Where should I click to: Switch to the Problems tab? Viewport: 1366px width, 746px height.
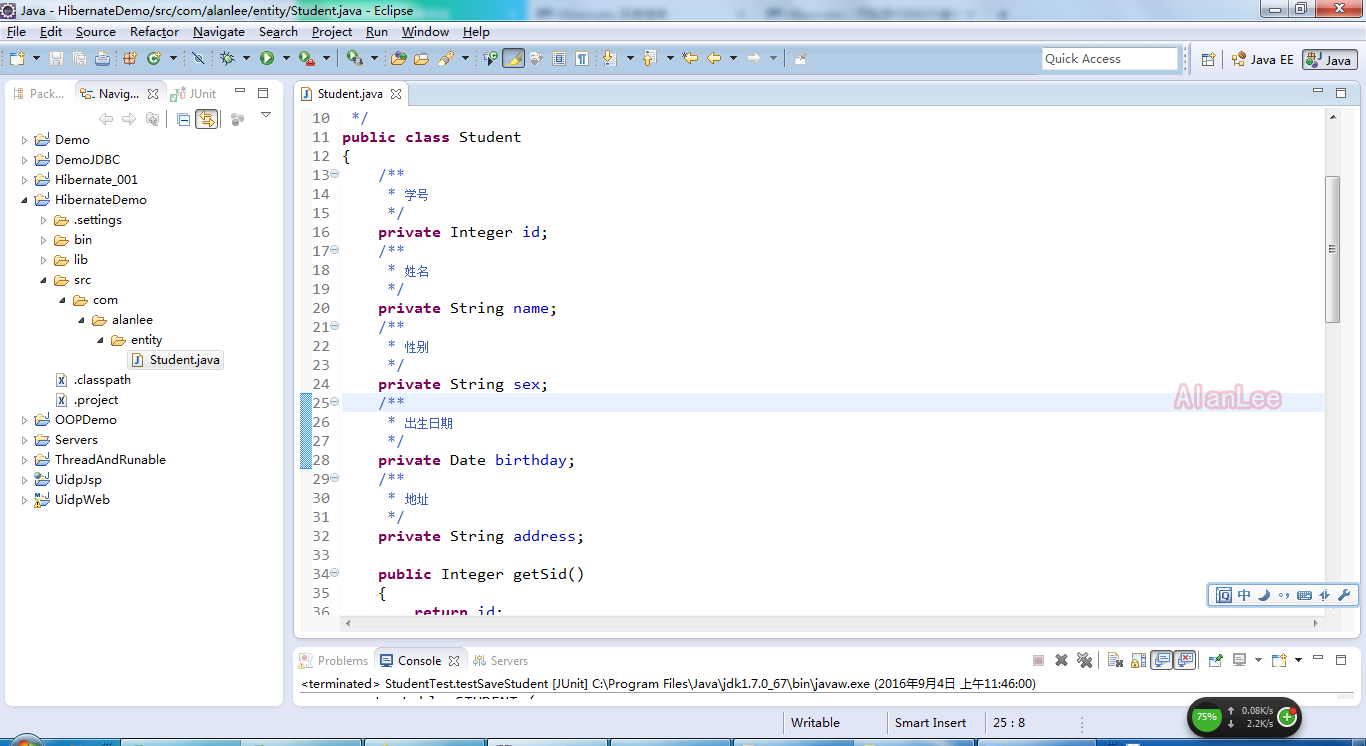(334, 661)
